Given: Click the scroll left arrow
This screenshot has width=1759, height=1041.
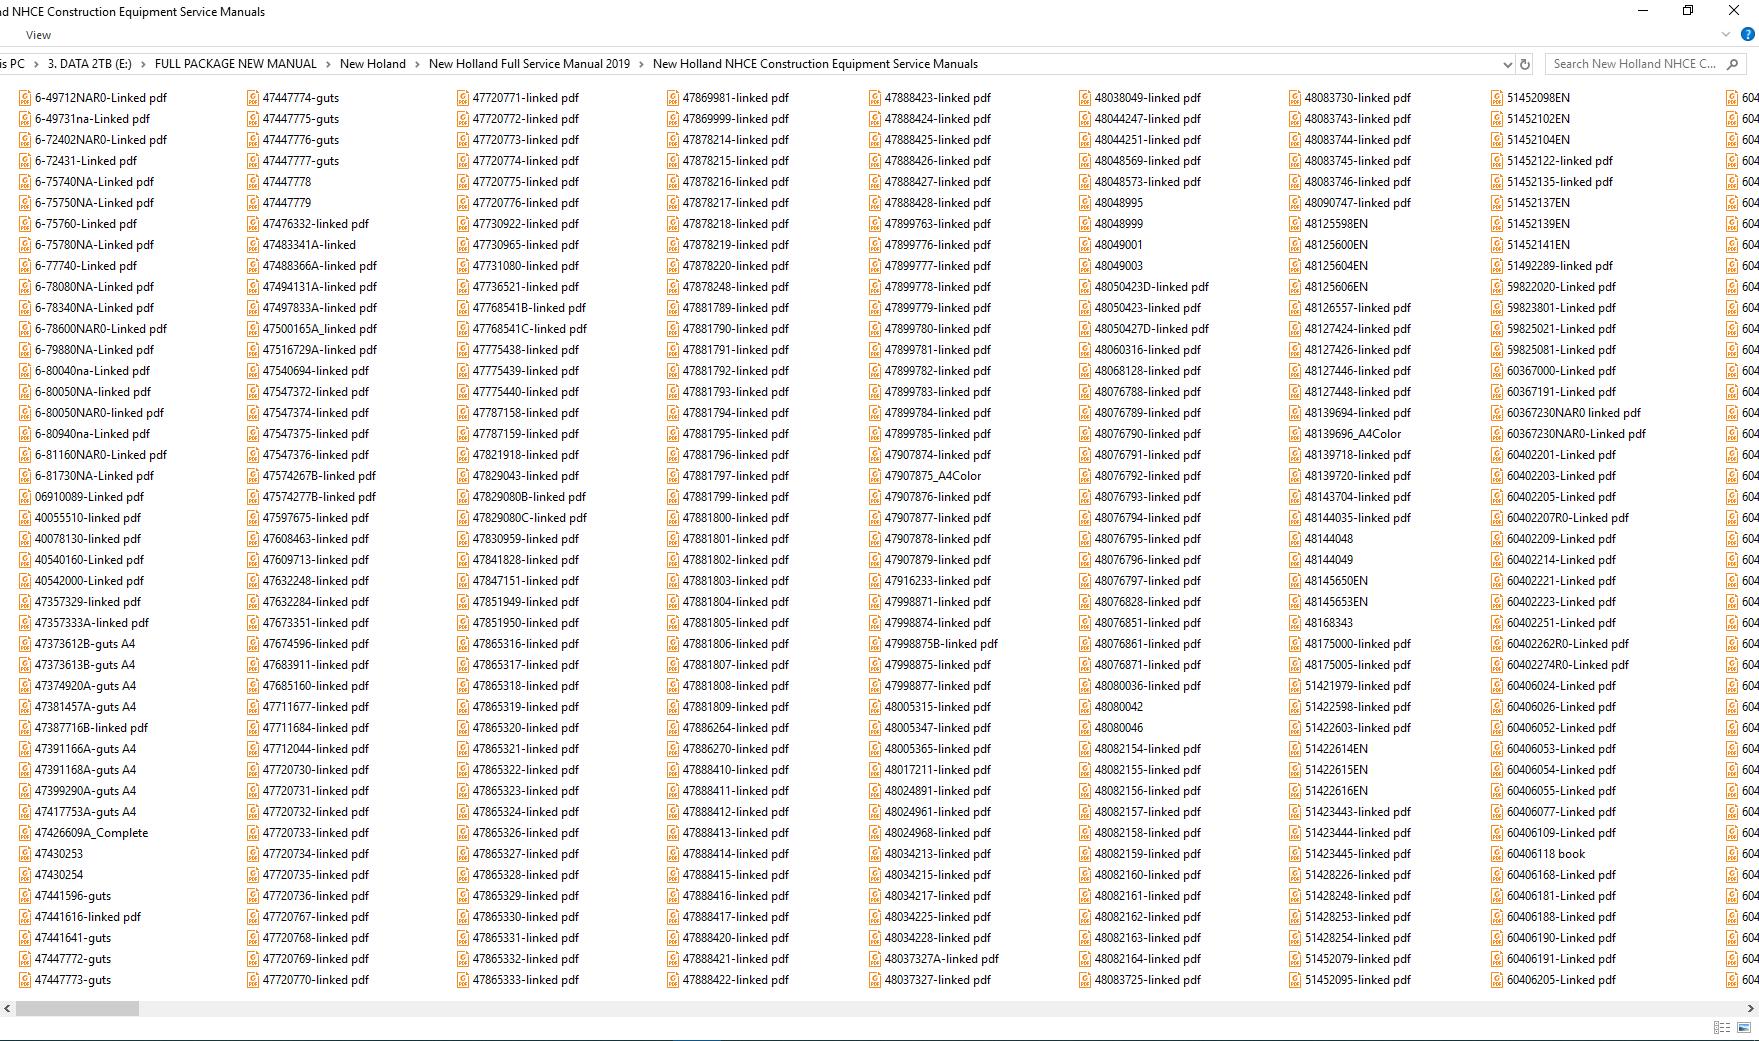Looking at the screenshot, I should tap(7, 1008).
